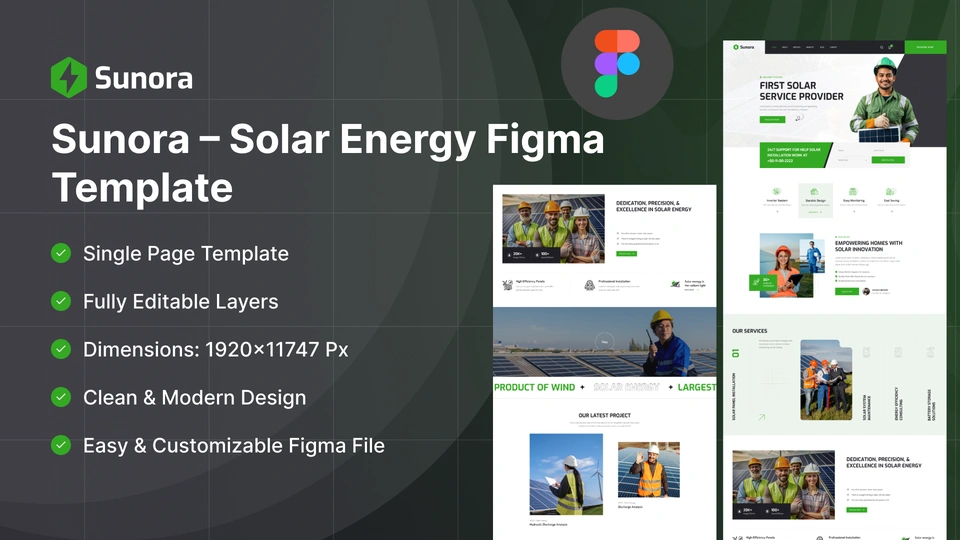Viewport: 960px width, 540px height.
Task: Click the play button on the solar panel video
Action: pos(605,342)
